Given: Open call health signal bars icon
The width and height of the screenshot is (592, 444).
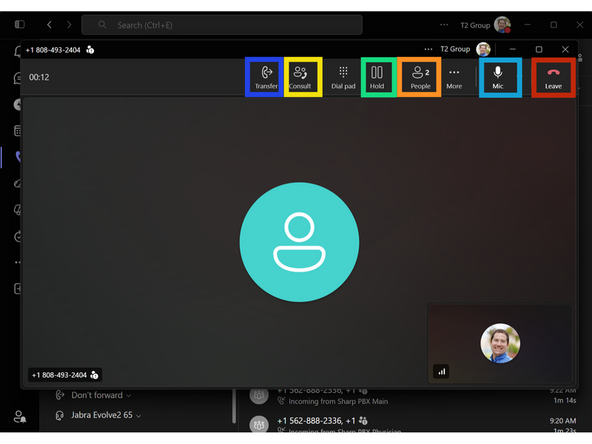Looking at the screenshot, I should pos(441,372).
